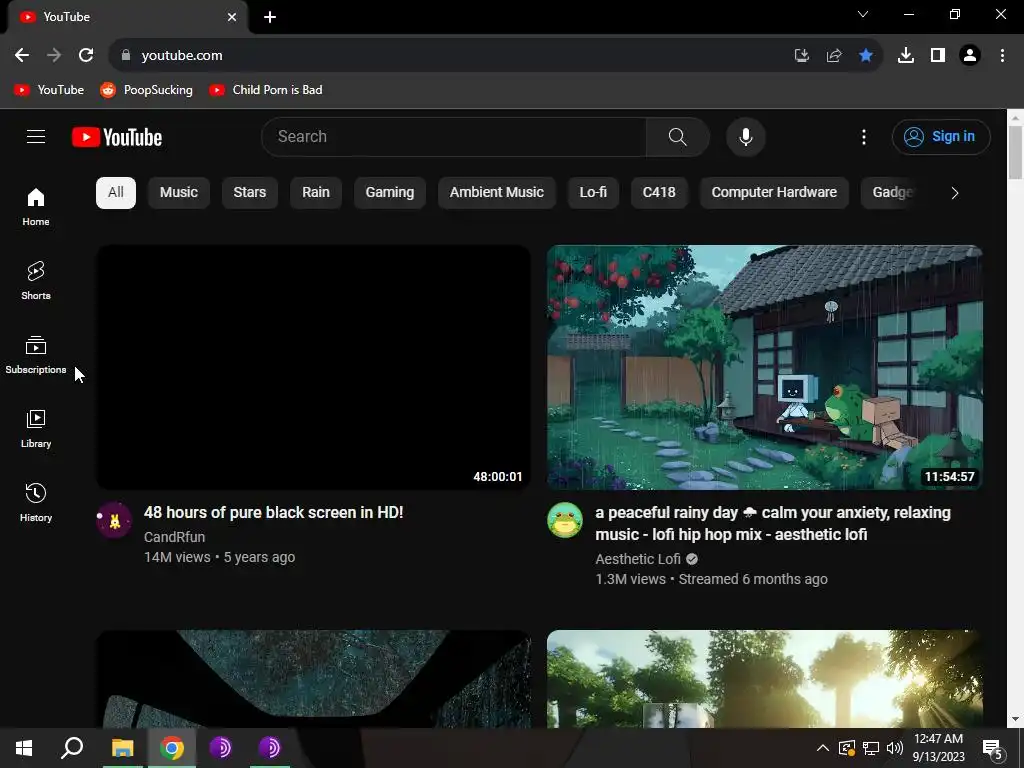
Task: Open Chrome's three-dot menu
Action: coord(1002,56)
